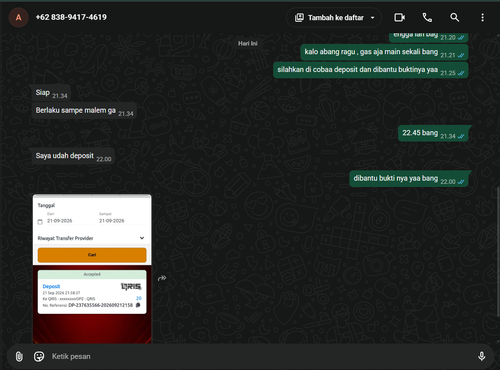Screen dimensions: 500x370
Task: Record a voice message with microphone
Action: click(481, 356)
